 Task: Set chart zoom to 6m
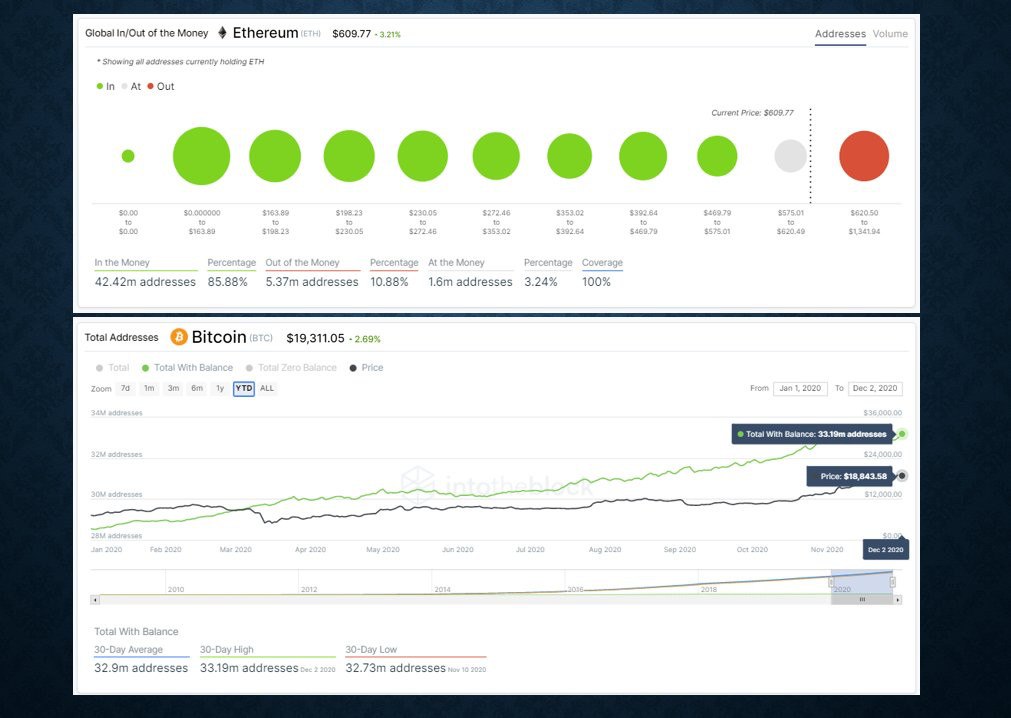[x=197, y=389]
